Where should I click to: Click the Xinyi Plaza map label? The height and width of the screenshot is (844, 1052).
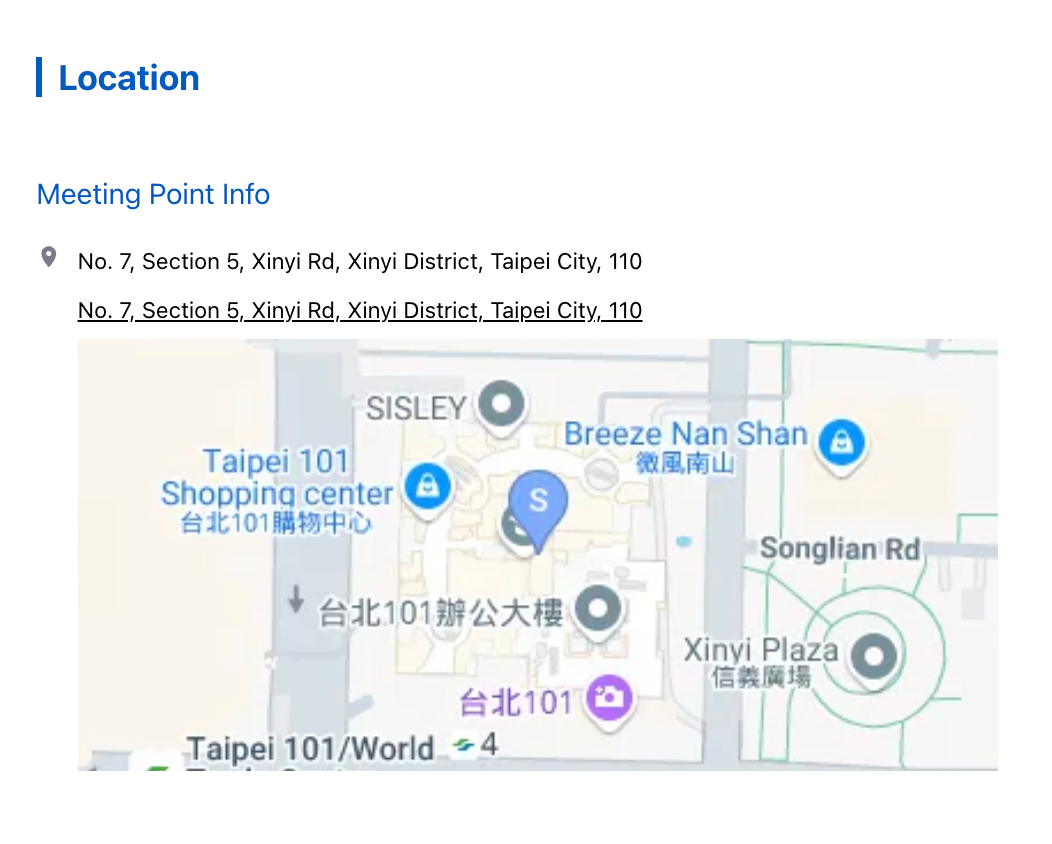click(761, 649)
